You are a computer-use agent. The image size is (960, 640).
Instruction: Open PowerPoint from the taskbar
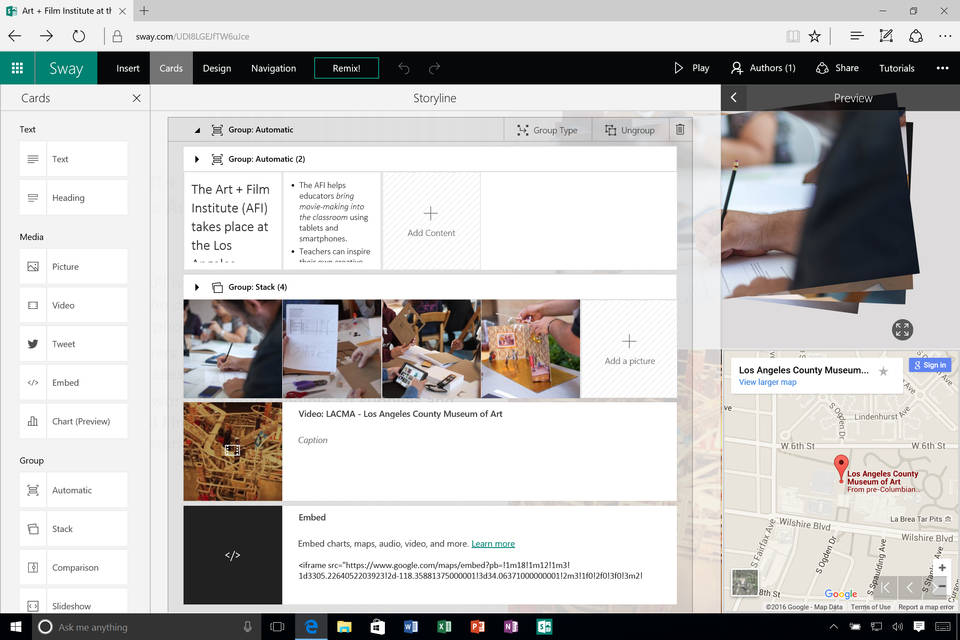click(478, 627)
